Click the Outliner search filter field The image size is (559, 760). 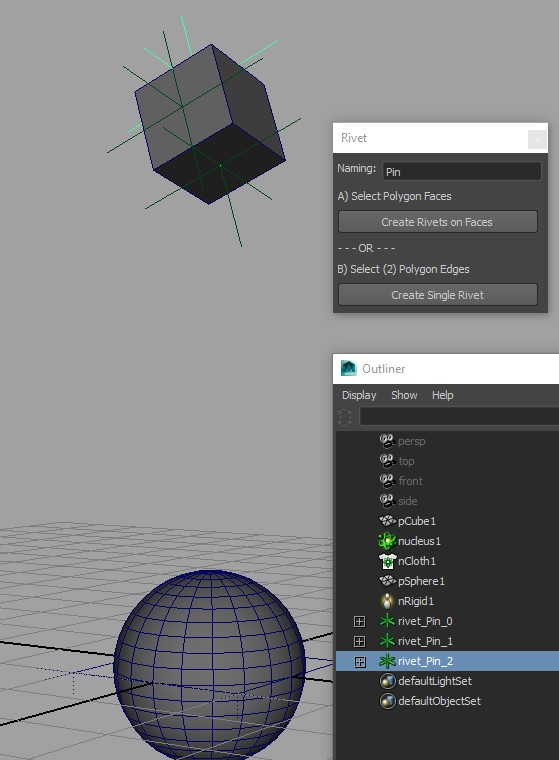point(459,417)
